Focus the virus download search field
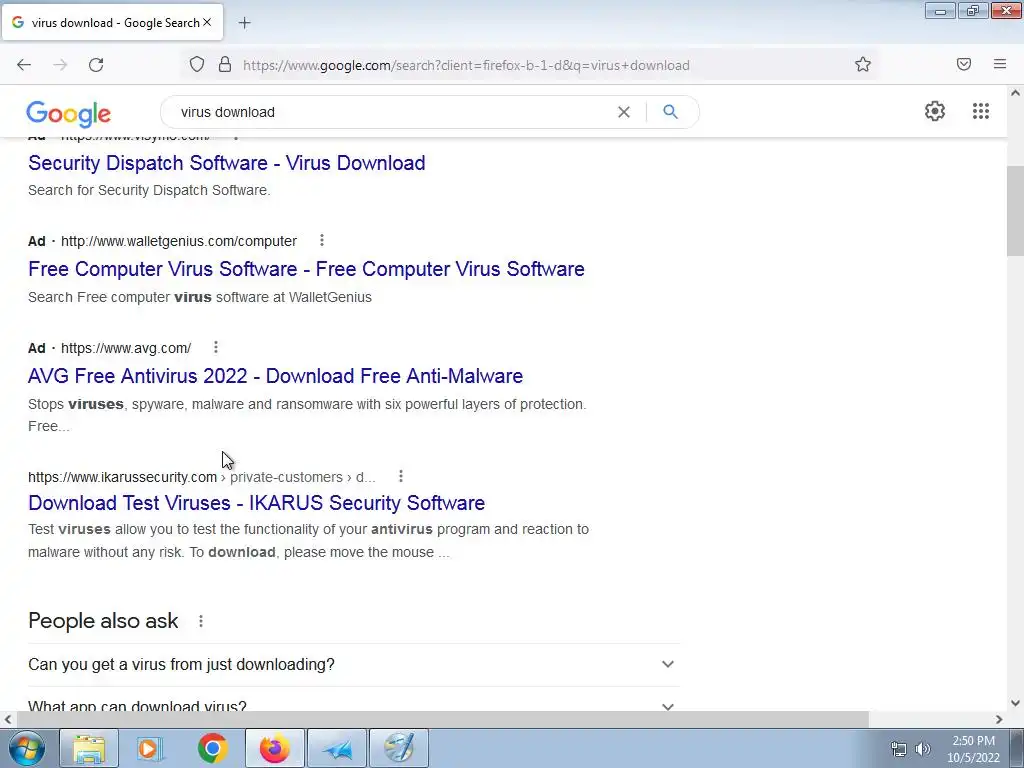Screen dimensions: 1024x768 [392, 112]
